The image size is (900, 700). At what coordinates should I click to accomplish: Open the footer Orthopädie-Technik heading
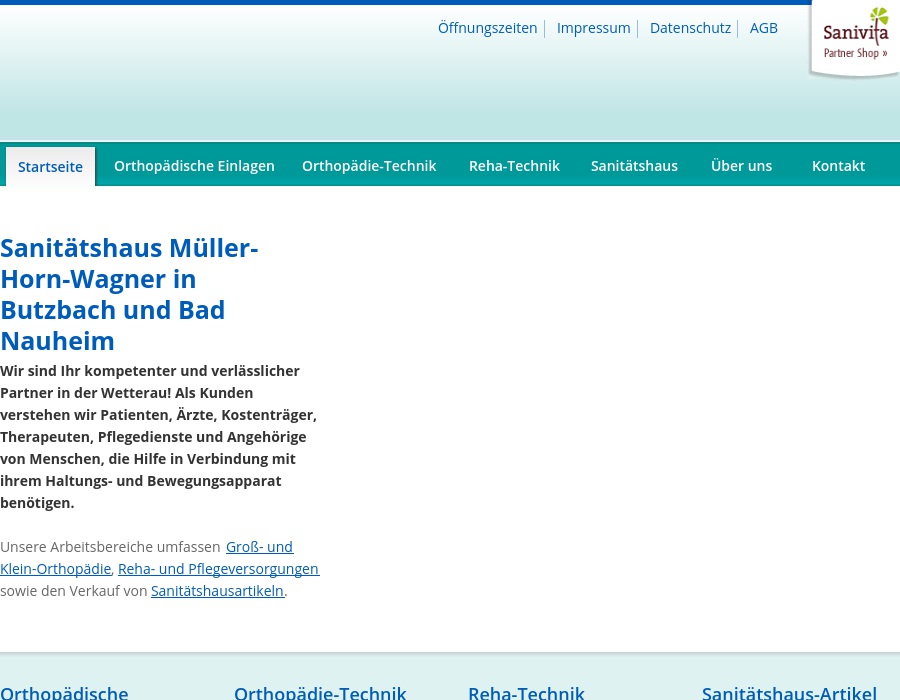(320, 691)
